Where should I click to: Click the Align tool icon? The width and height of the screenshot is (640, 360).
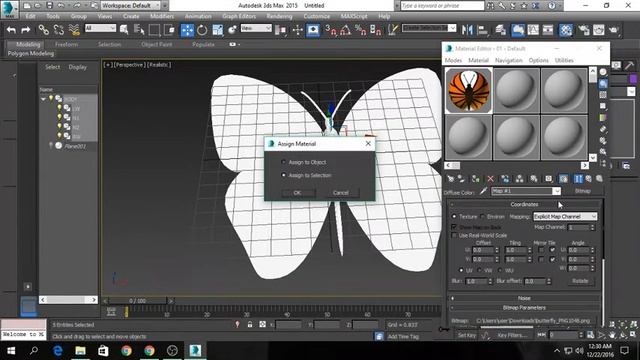(x=482, y=30)
